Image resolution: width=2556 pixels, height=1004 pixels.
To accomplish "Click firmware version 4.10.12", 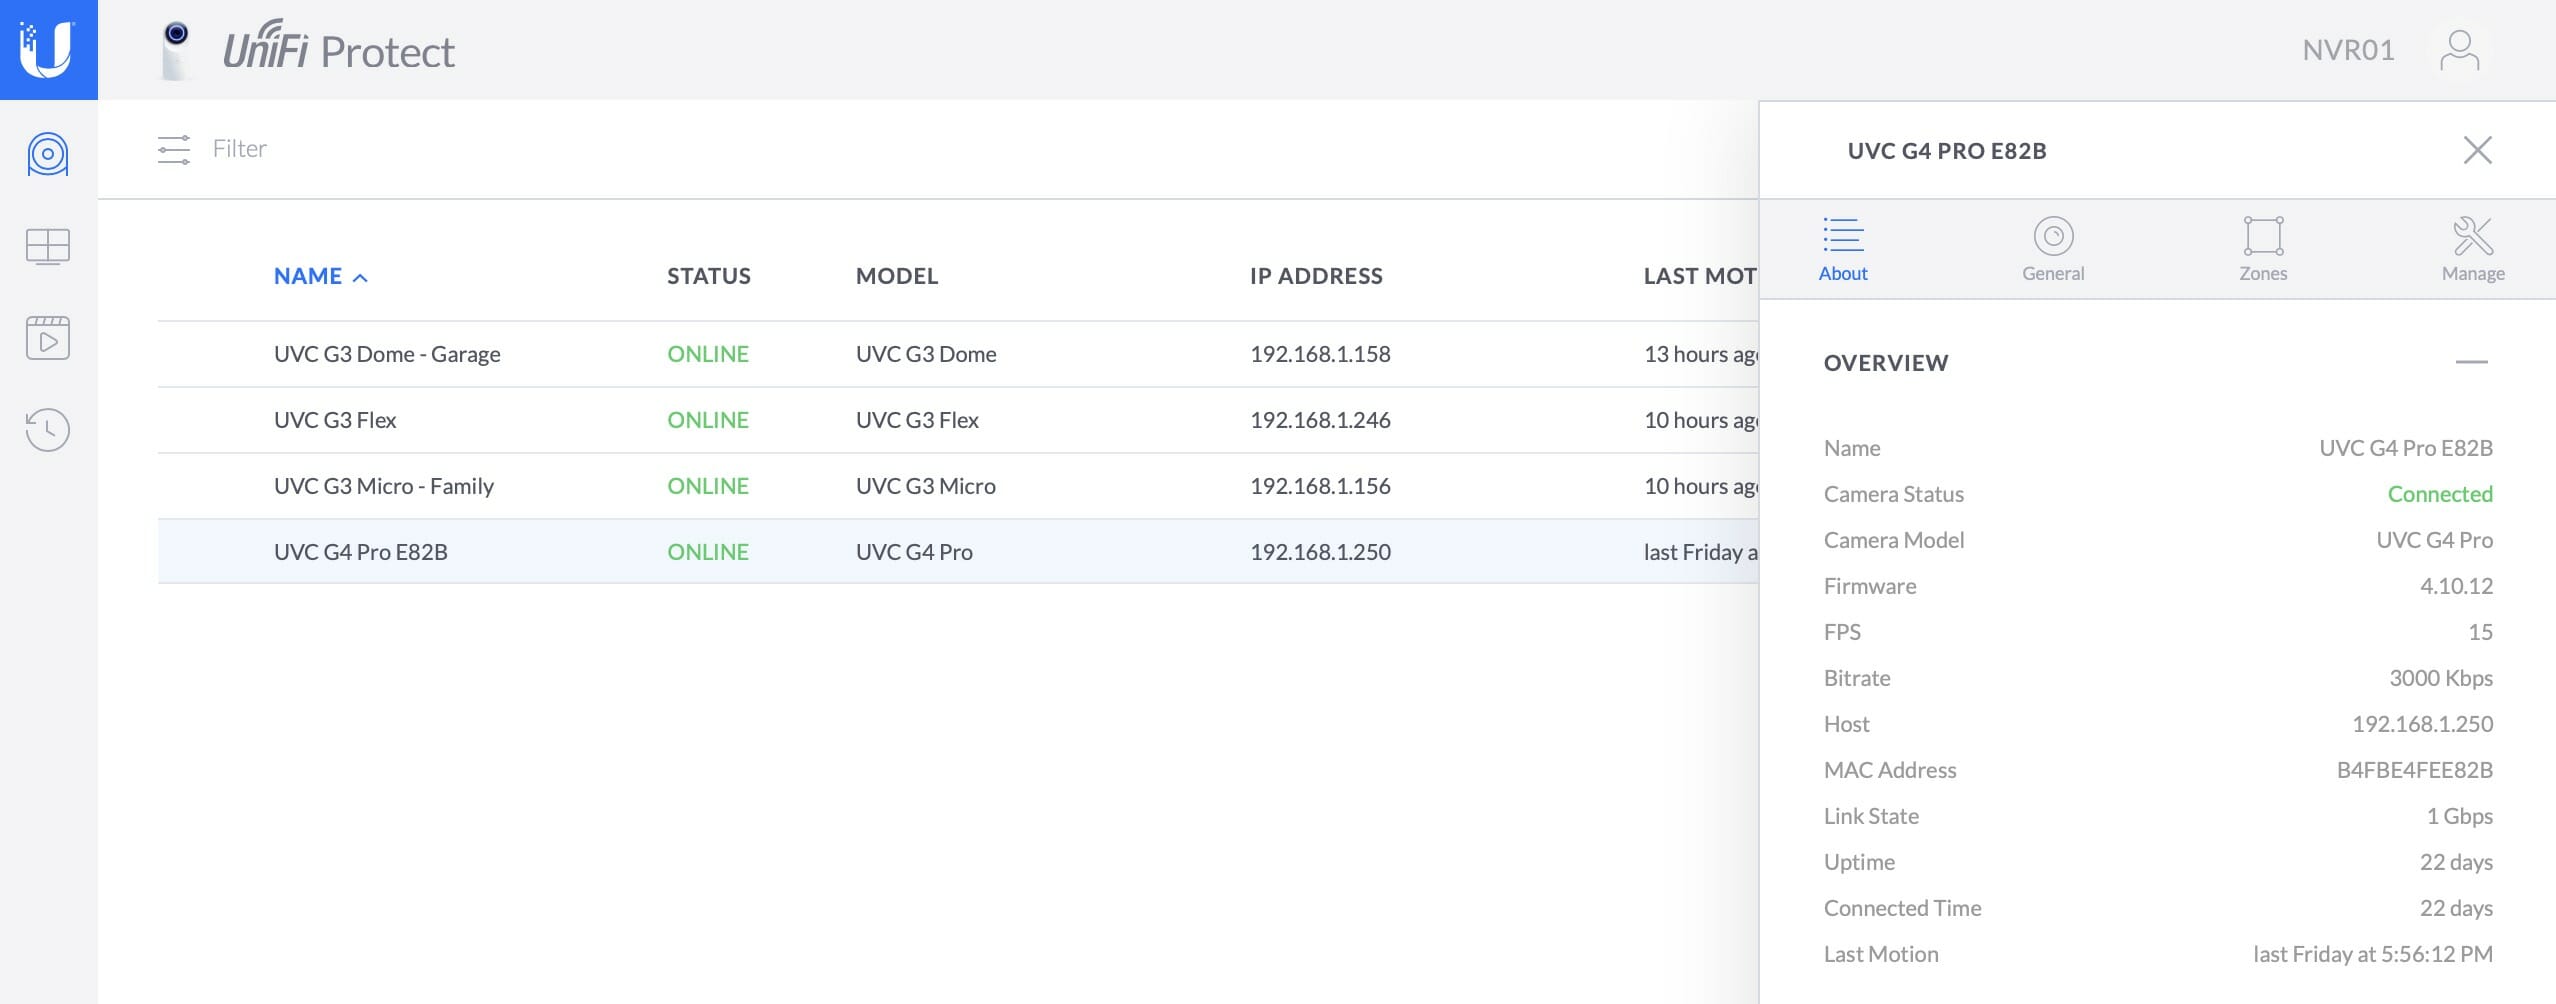I will coord(2456,586).
